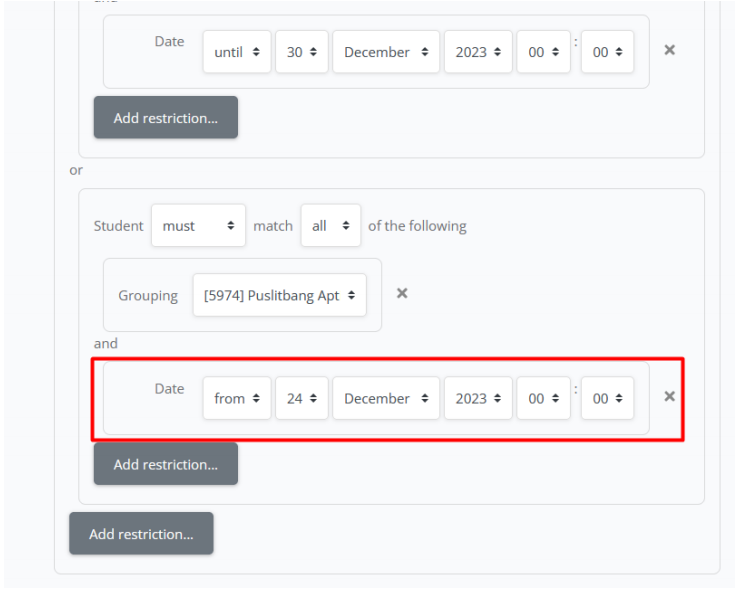Open the day dropdown showing 24
This screenshot has width=745, height=598.
tap(301, 398)
